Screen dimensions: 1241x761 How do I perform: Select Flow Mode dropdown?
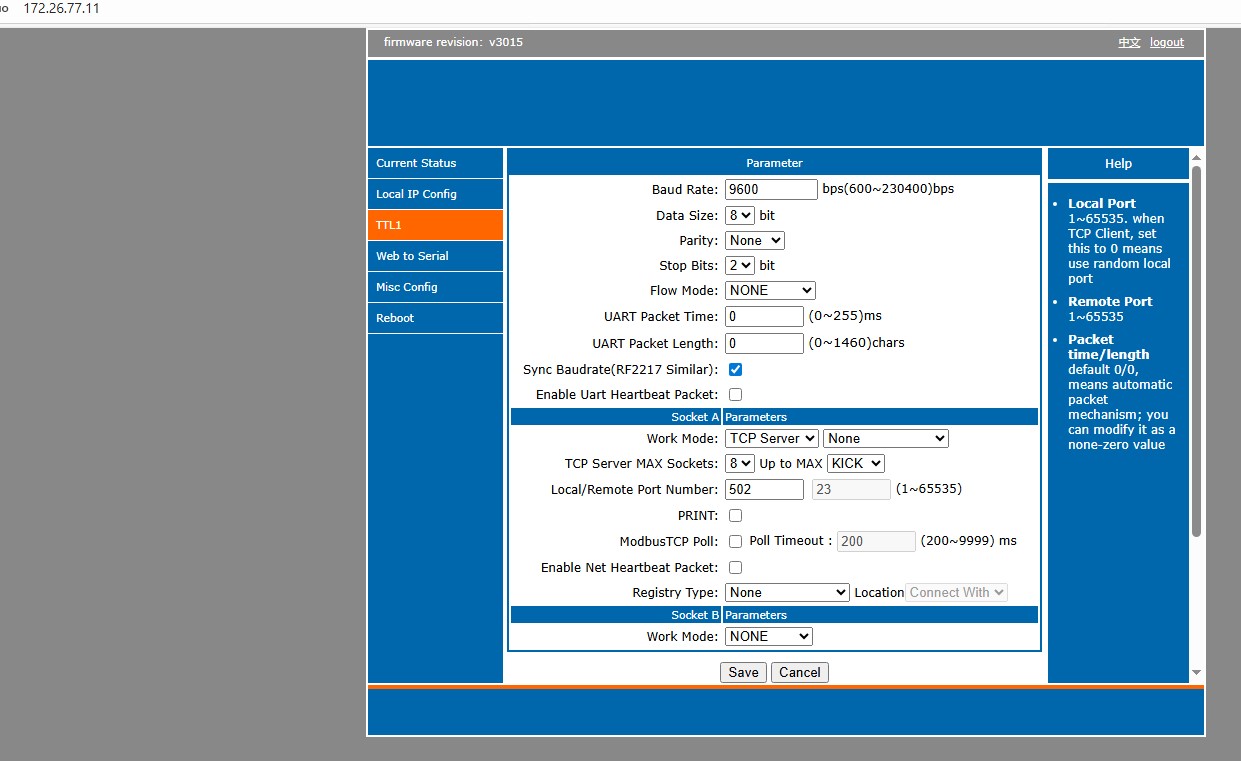[770, 291]
